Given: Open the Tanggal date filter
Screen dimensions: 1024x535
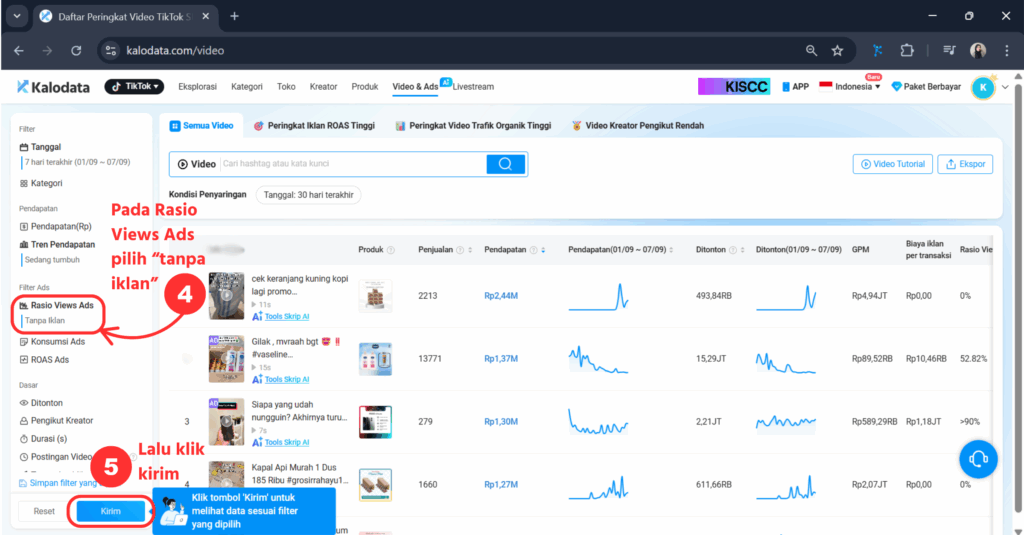Looking at the screenshot, I should pos(40,147).
